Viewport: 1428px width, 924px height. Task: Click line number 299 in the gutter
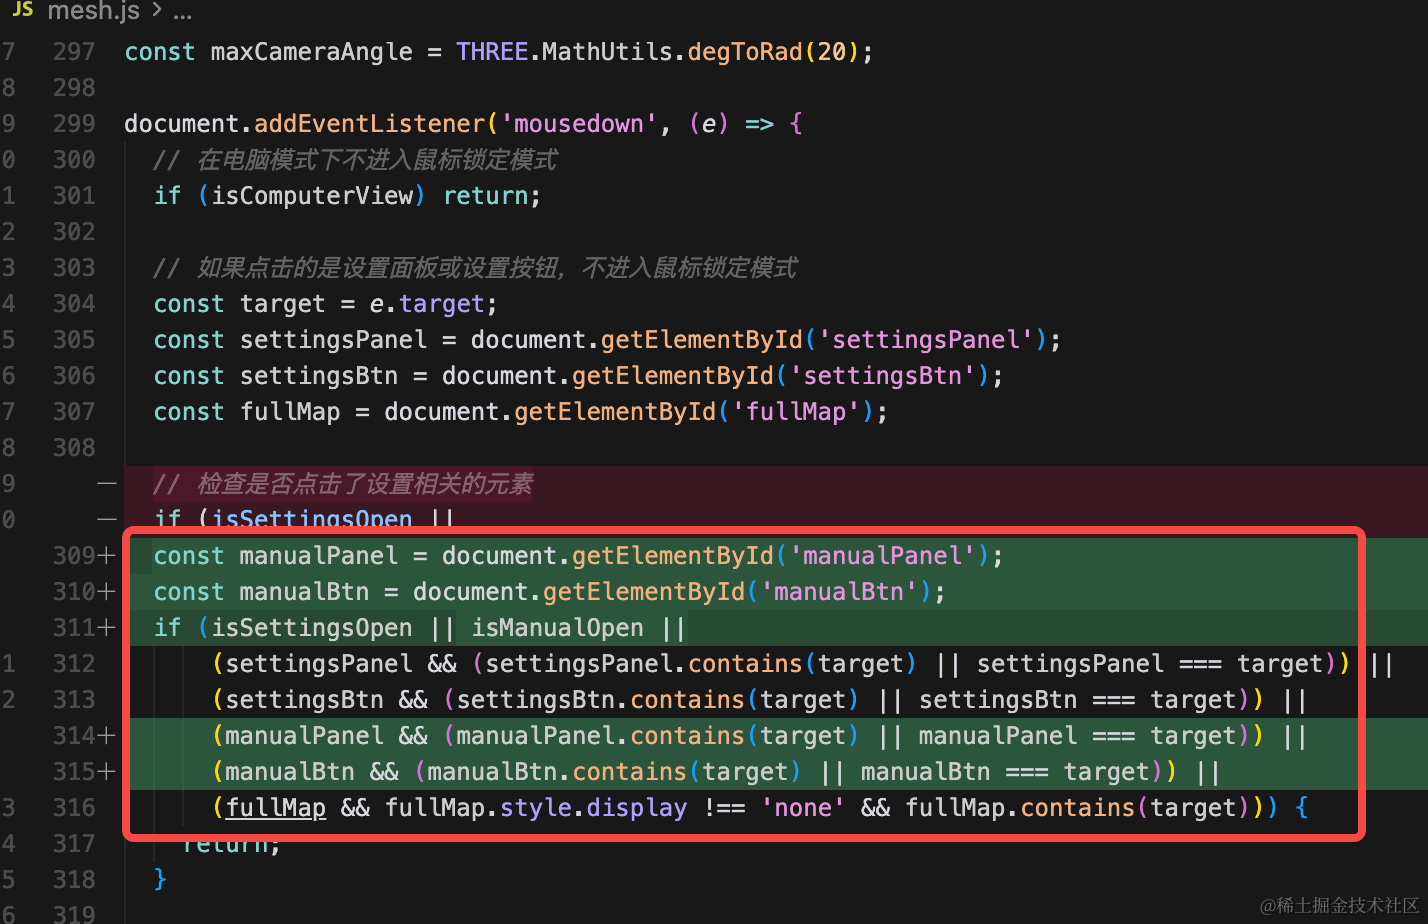[x=74, y=124]
